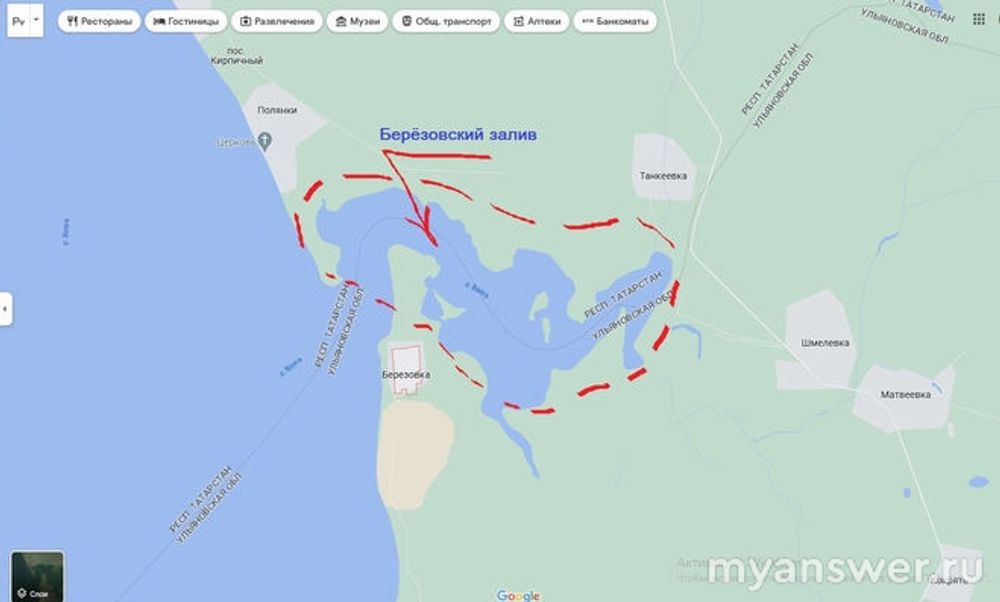
Task: Click the Матвеевка settlement label
Action: click(905, 395)
